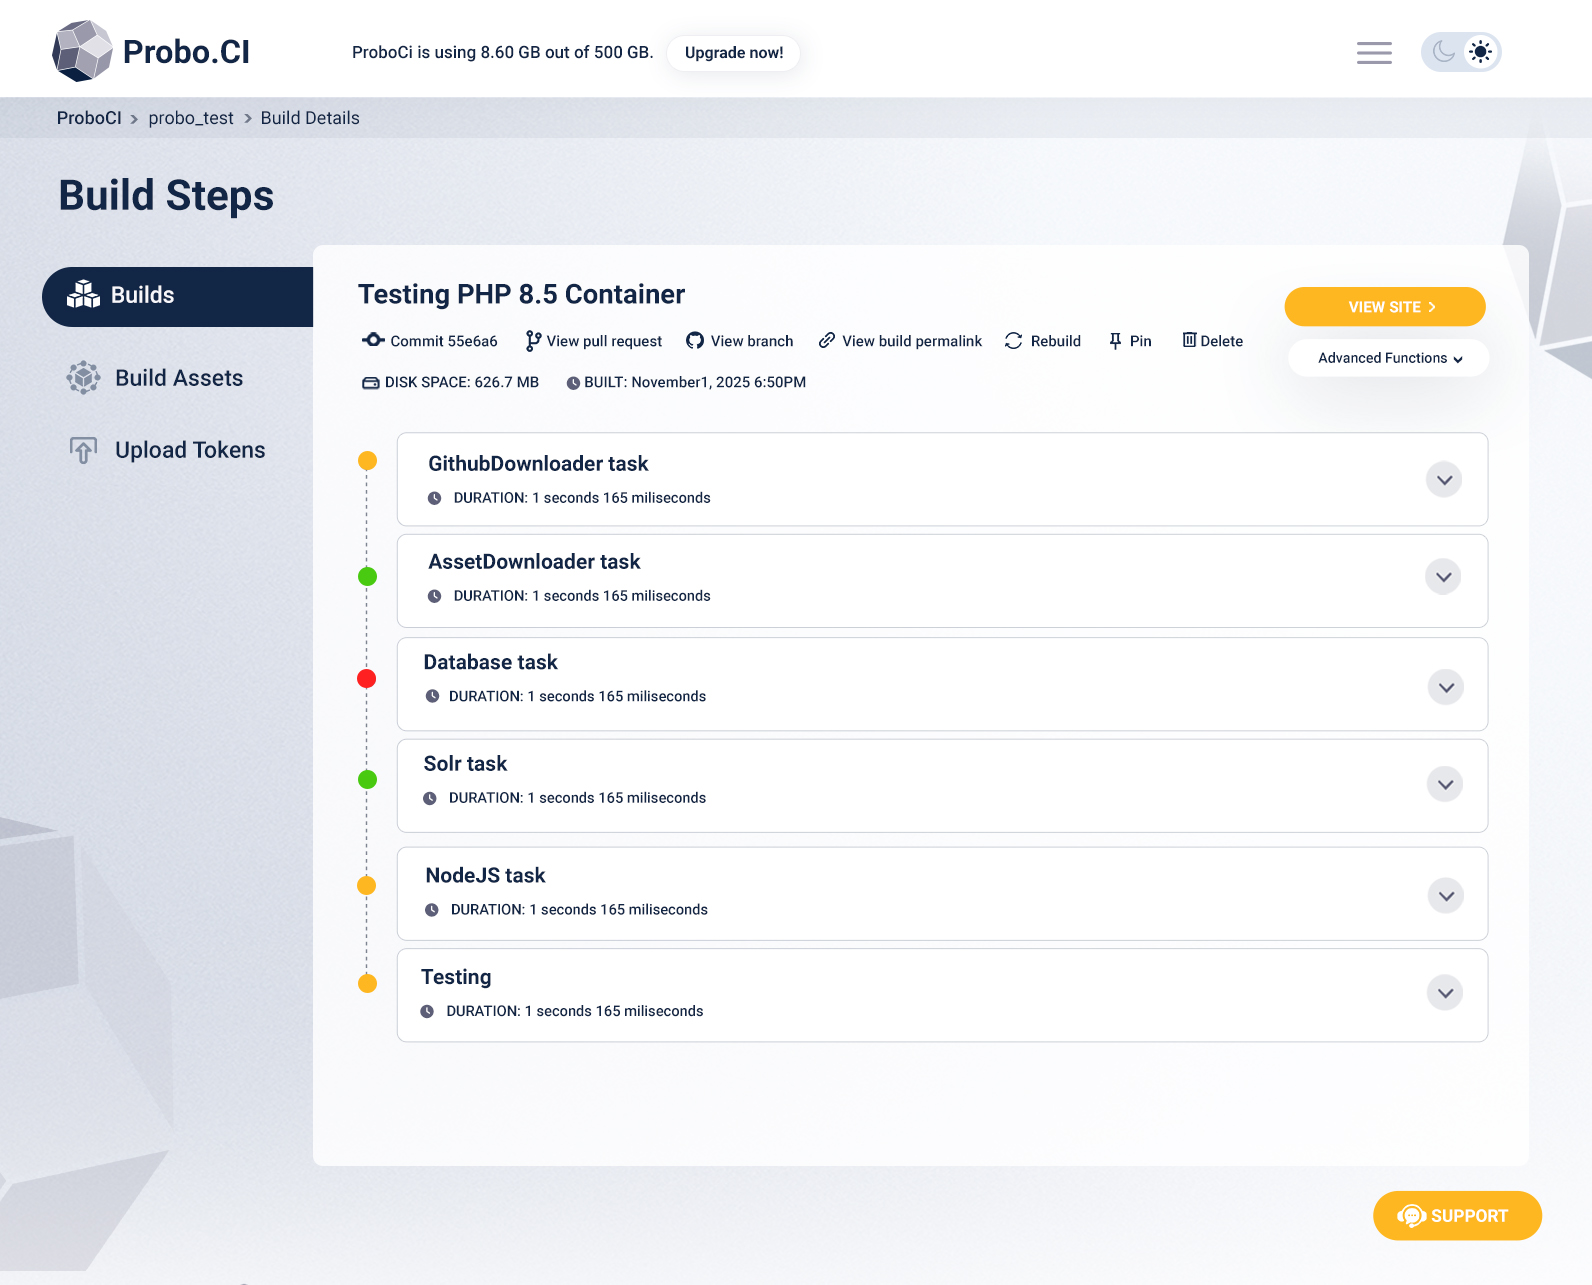The image size is (1592, 1285).
Task: Click the GitHub icon beside View branch
Action: 695,341
